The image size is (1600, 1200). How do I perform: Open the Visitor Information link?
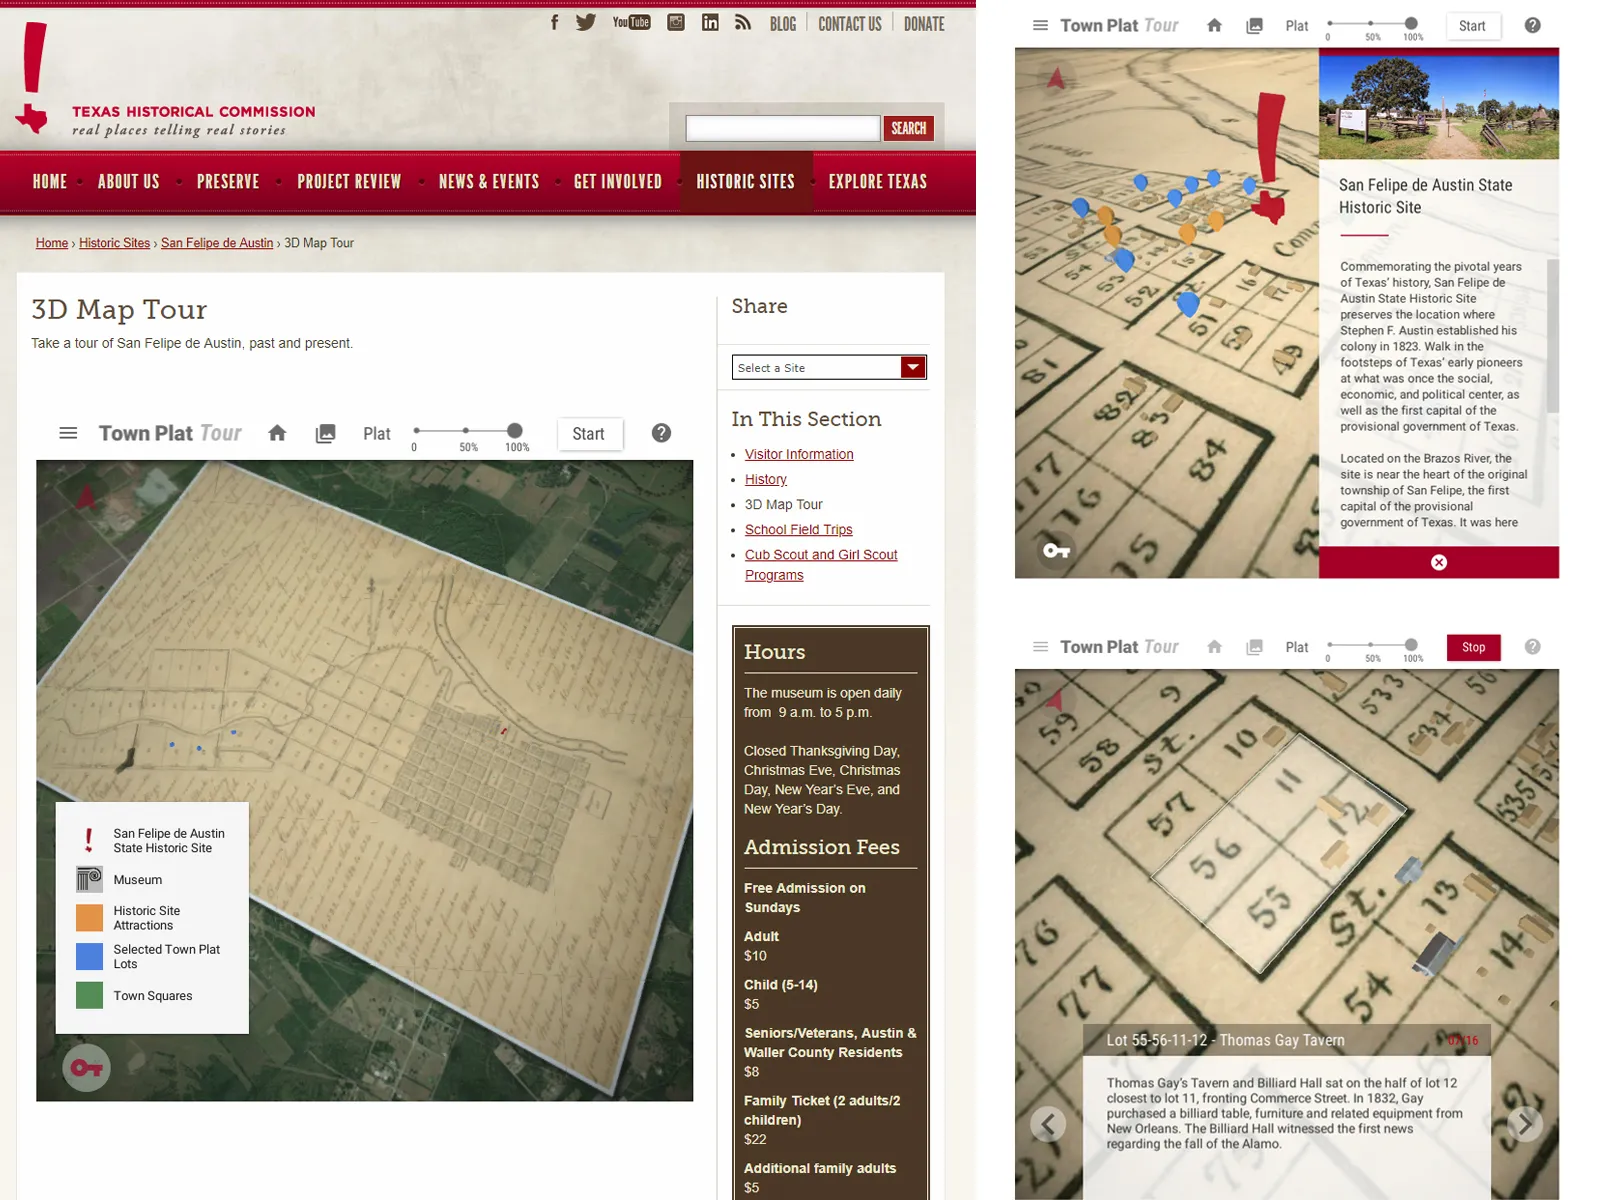coord(799,454)
